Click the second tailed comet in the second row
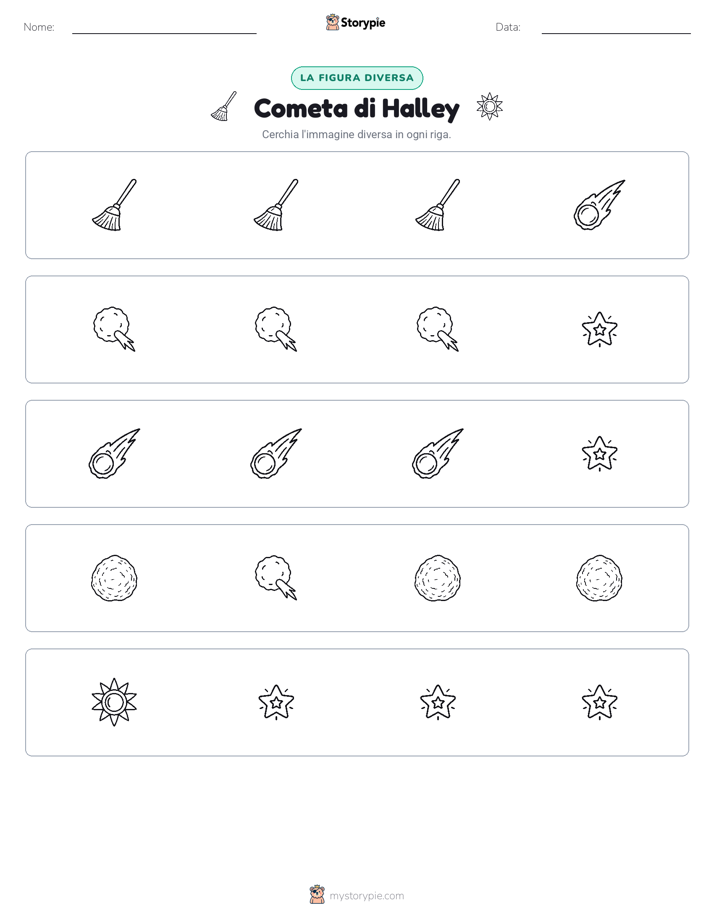 (276, 329)
